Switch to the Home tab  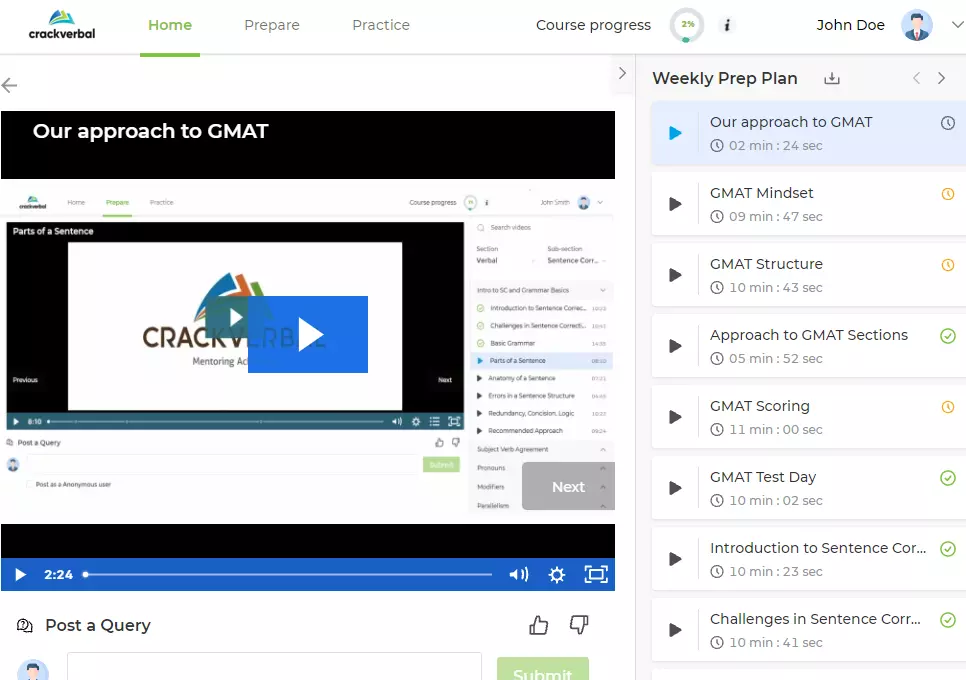(170, 25)
